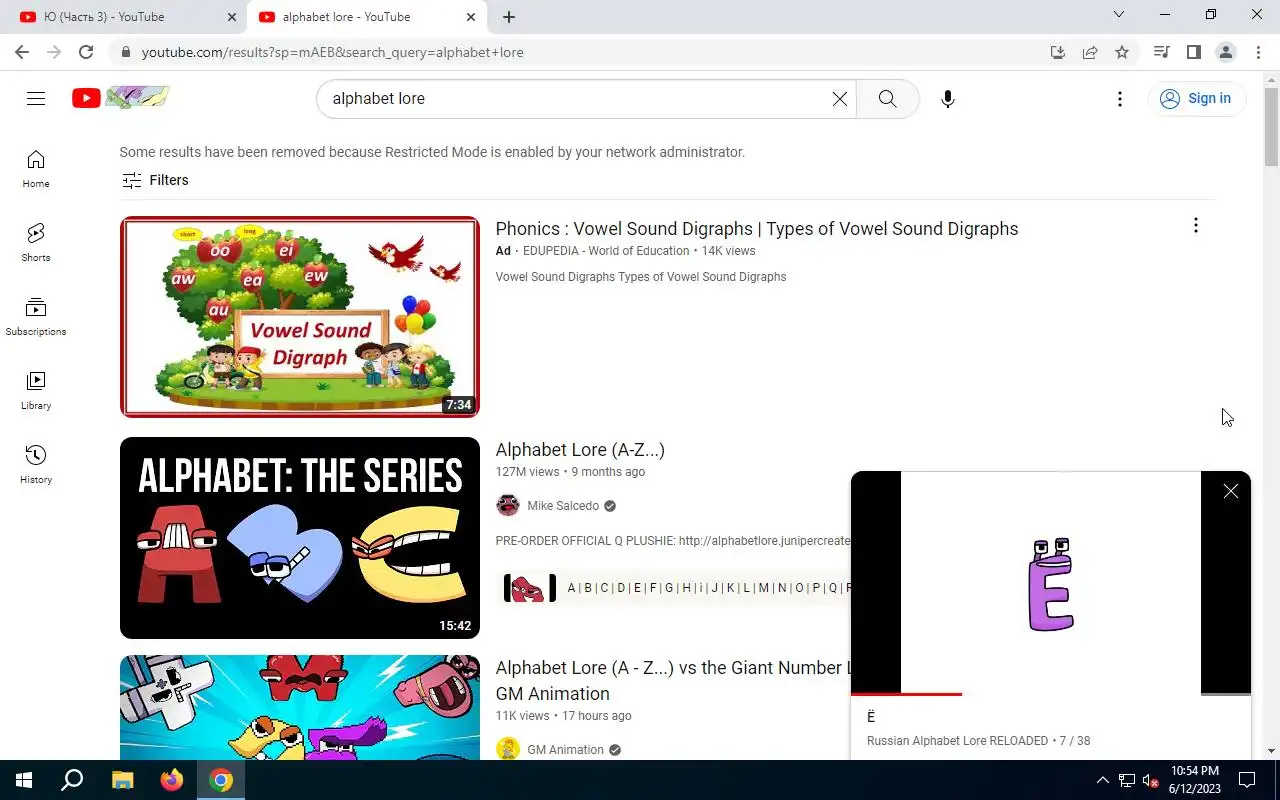Launch Firefox from the taskbar
This screenshot has height=800, width=1280.
tap(172, 780)
